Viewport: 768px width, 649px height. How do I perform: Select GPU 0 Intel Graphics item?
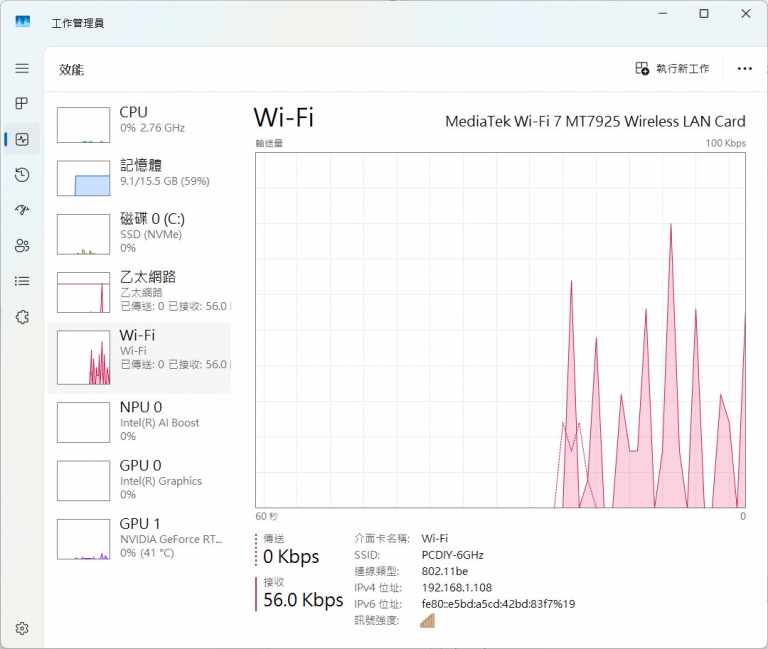point(140,479)
